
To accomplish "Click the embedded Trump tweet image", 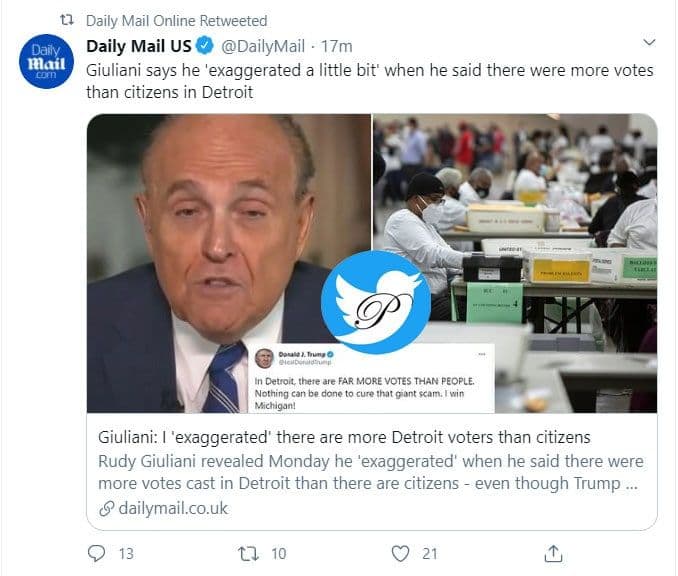I will pyautogui.click(x=372, y=380).
